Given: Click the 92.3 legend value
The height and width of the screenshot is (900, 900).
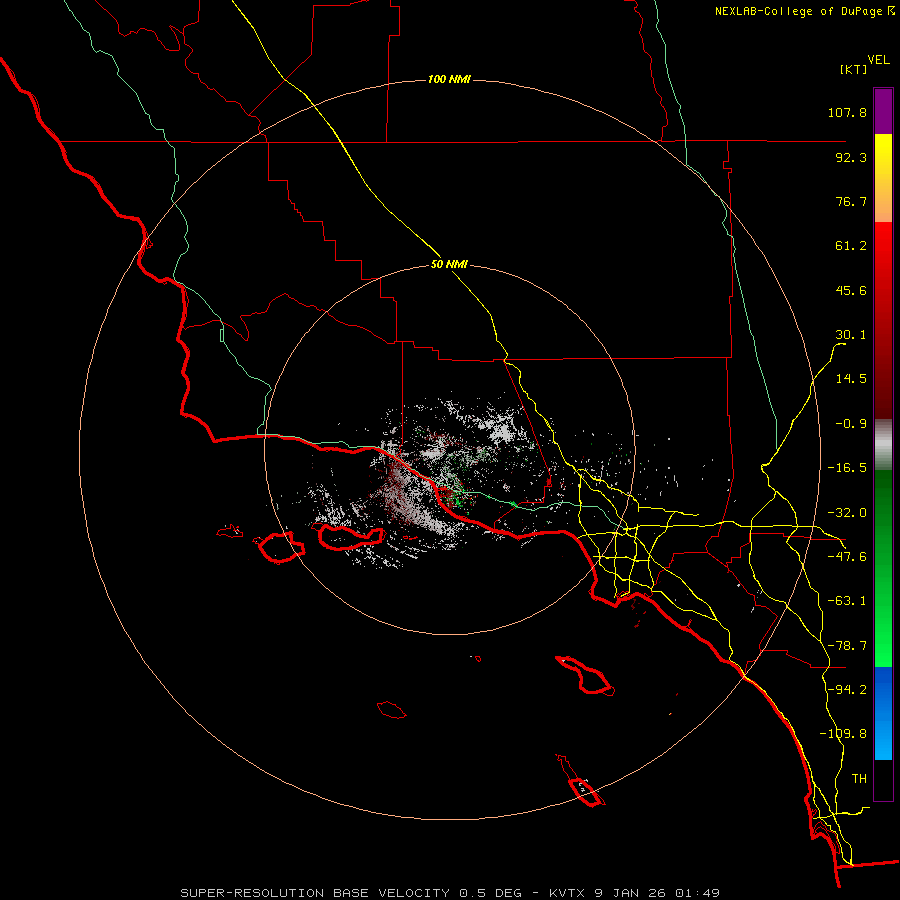Looking at the screenshot, I should (851, 157).
